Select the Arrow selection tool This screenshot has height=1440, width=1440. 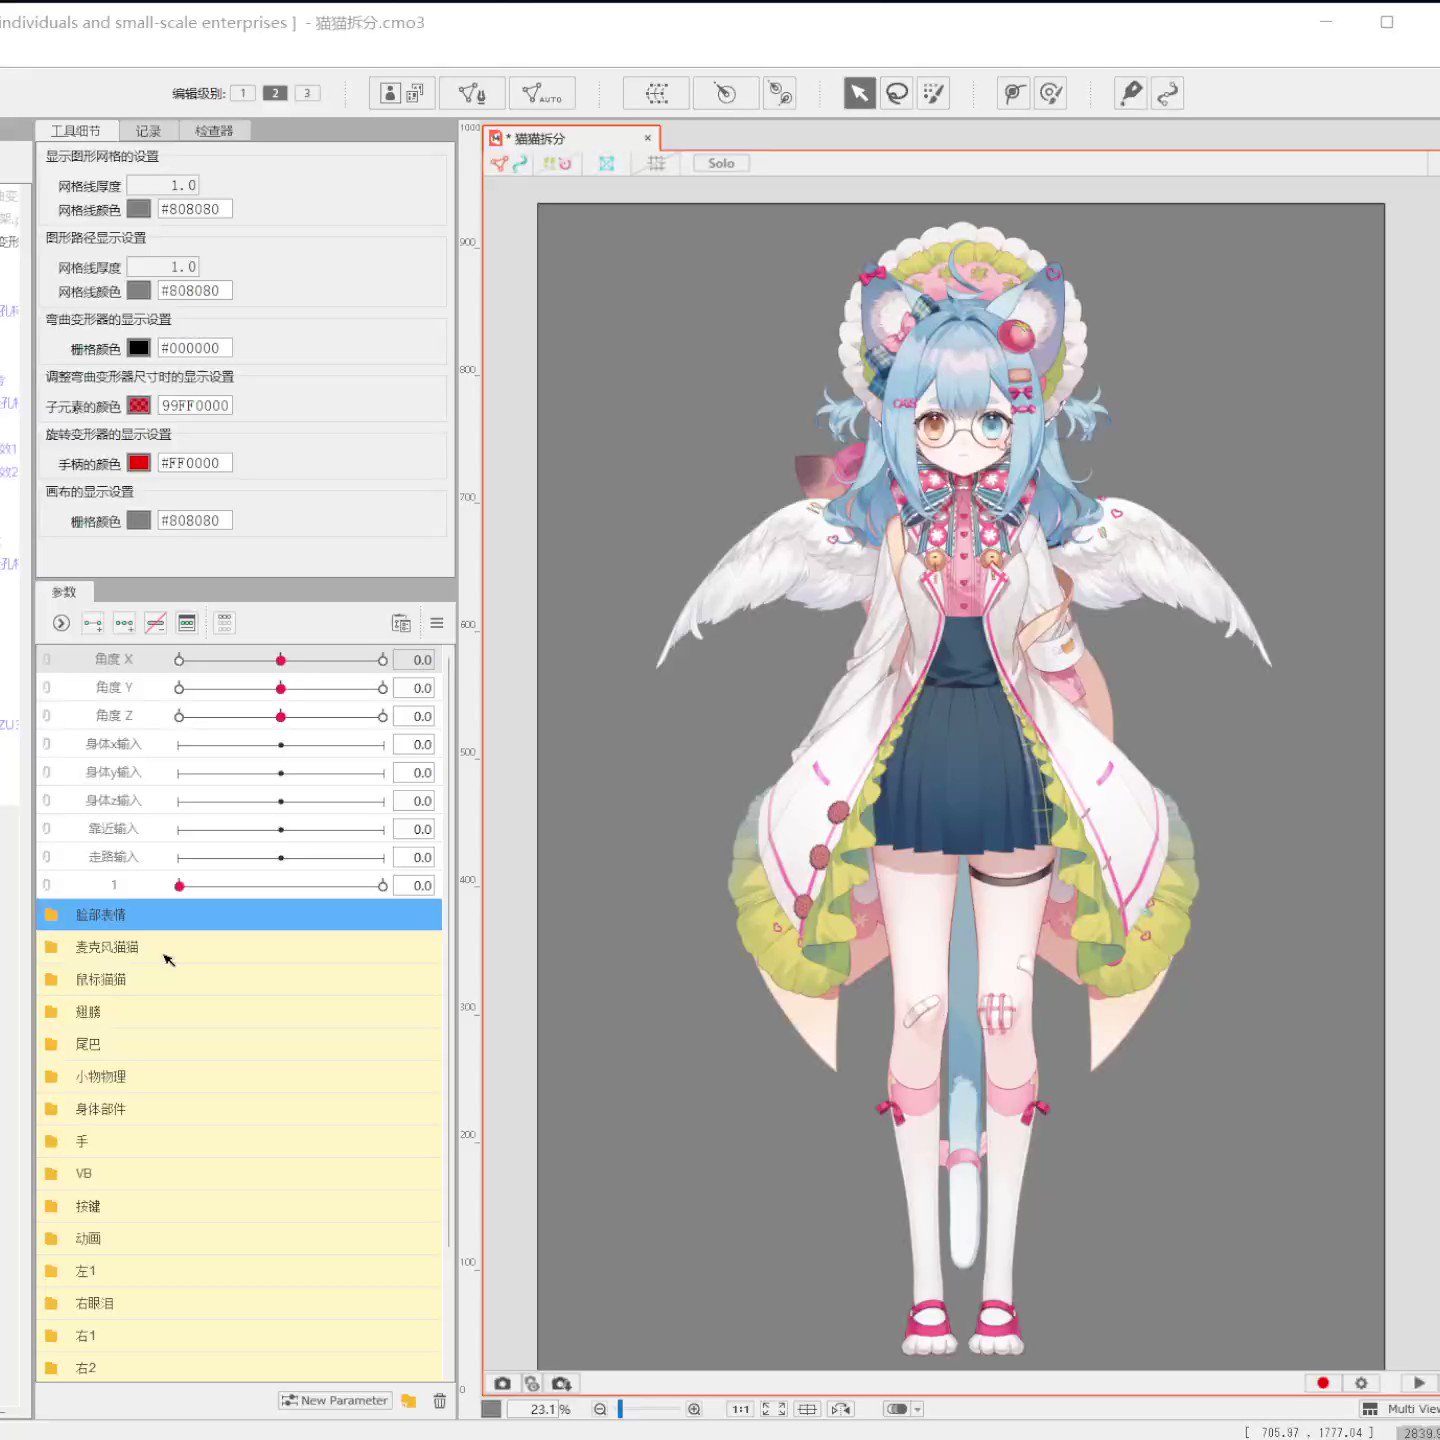tap(859, 93)
